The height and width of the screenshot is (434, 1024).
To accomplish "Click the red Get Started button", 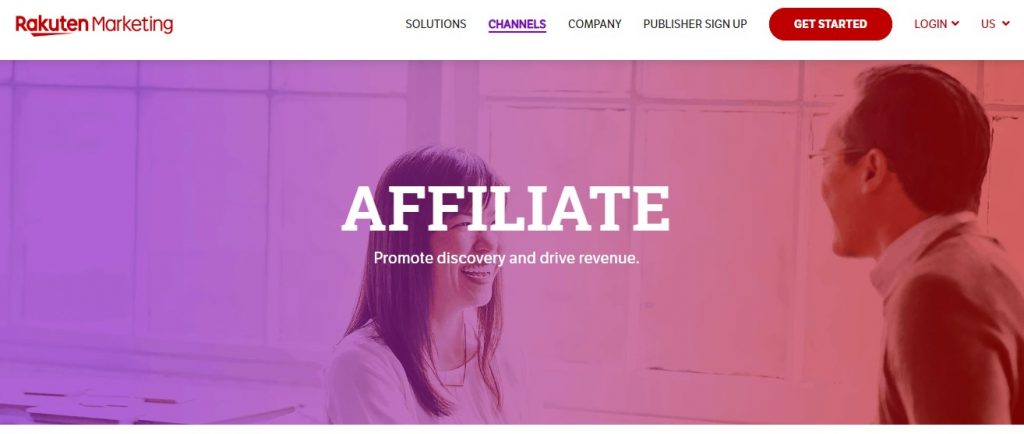I will (x=830, y=24).
